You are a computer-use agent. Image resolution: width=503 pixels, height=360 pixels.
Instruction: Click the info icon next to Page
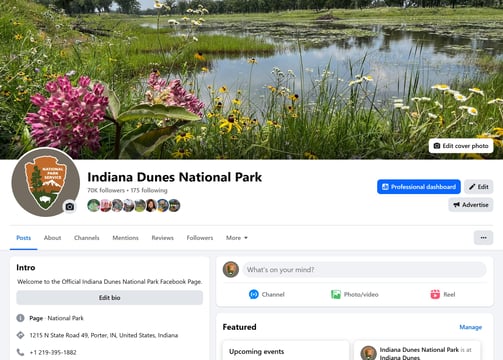tap(20, 318)
